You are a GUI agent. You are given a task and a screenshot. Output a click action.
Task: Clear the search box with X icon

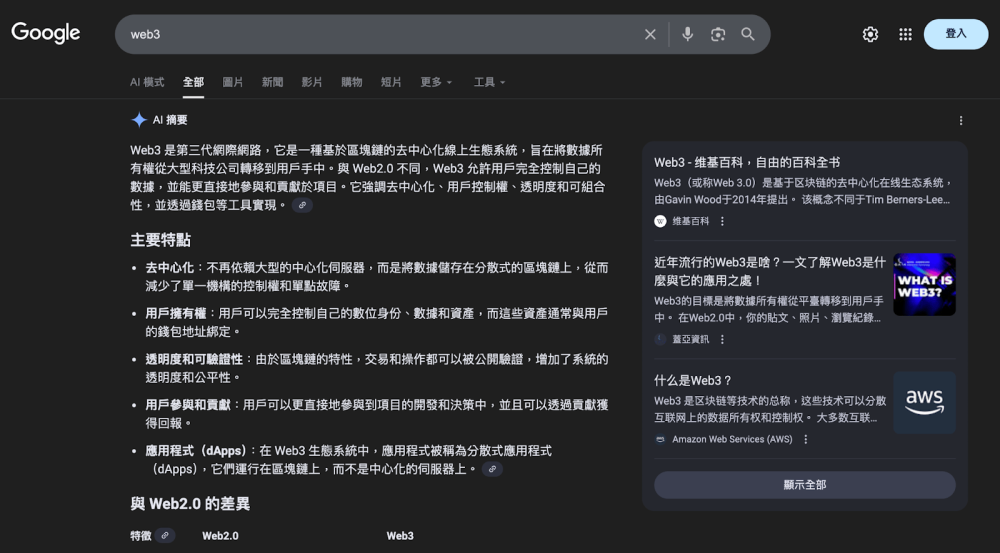click(650, 34)
